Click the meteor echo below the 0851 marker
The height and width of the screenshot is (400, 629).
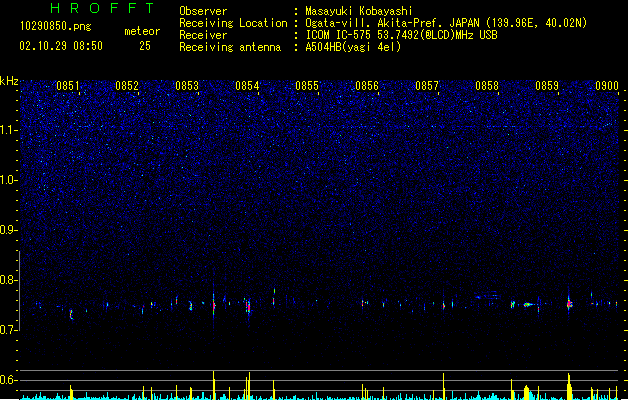coord(71,314)
